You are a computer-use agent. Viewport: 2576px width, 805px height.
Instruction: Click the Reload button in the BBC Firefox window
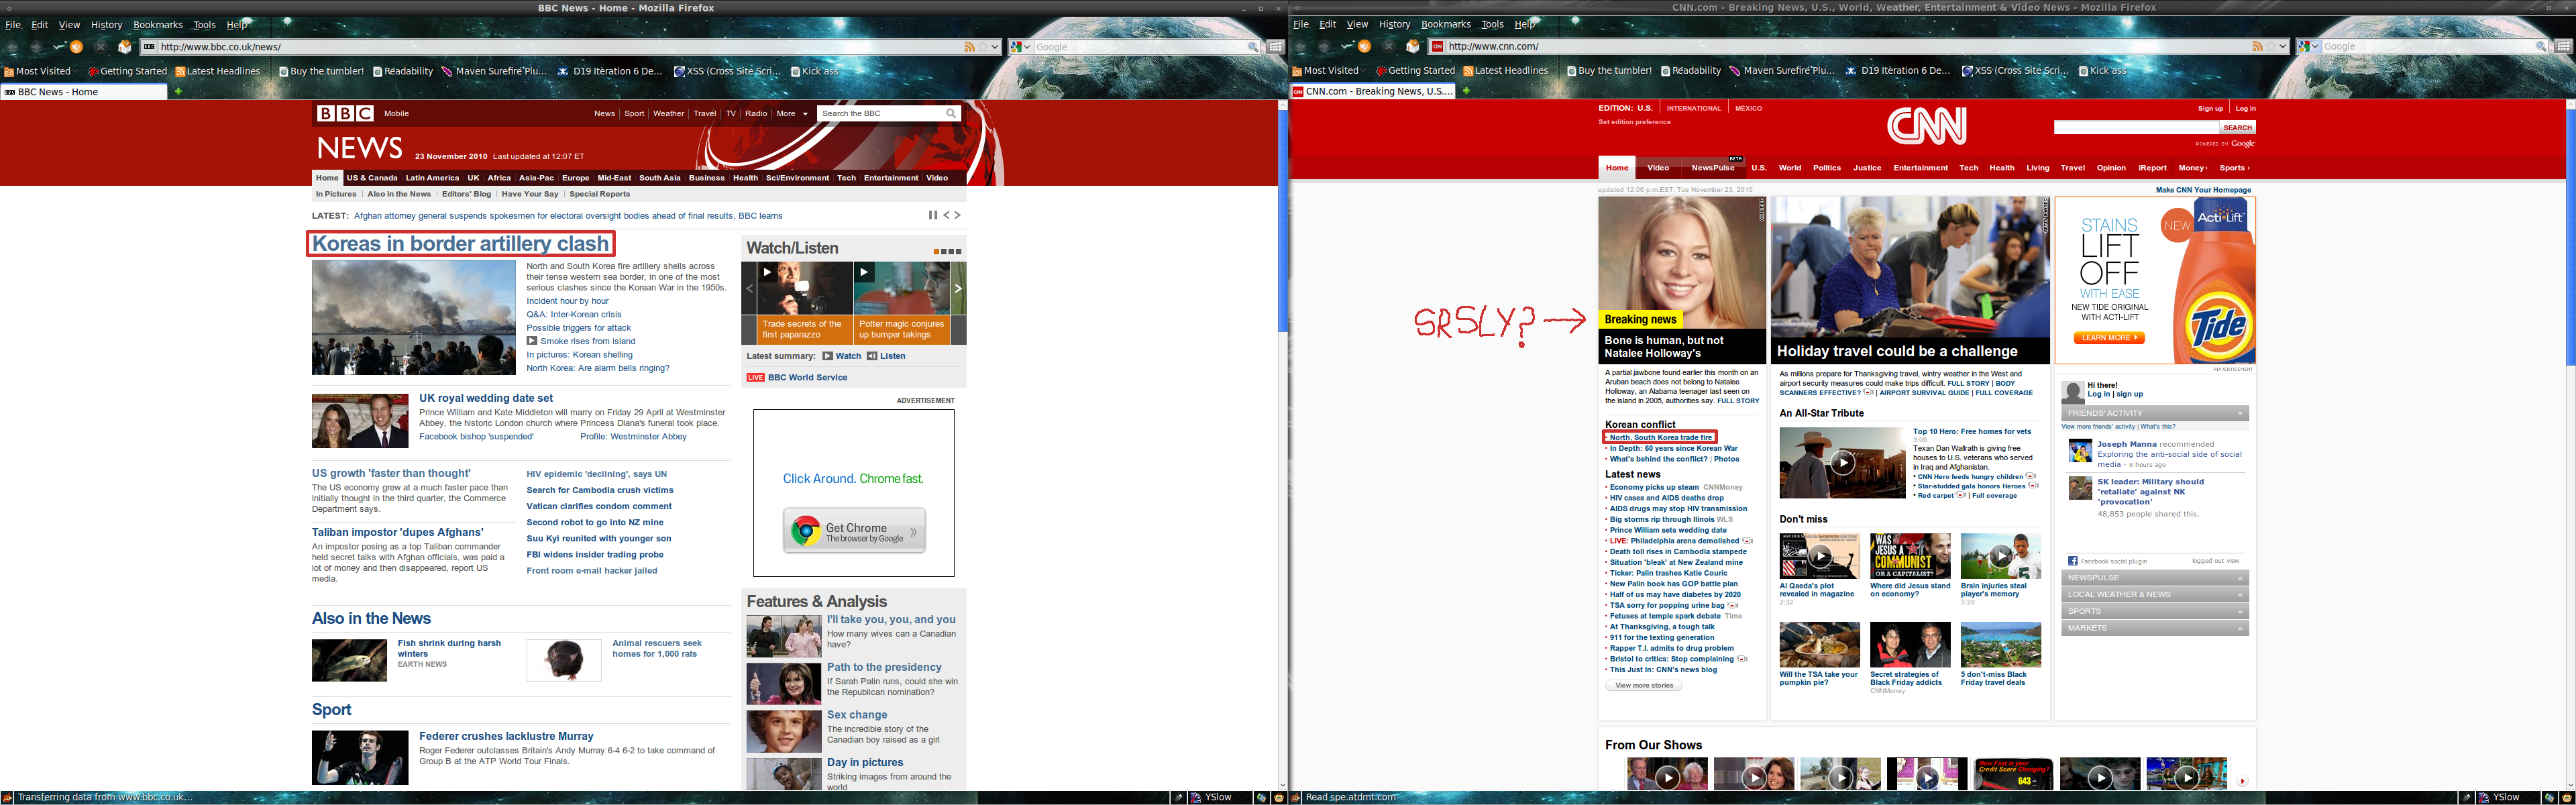point(76,46)
